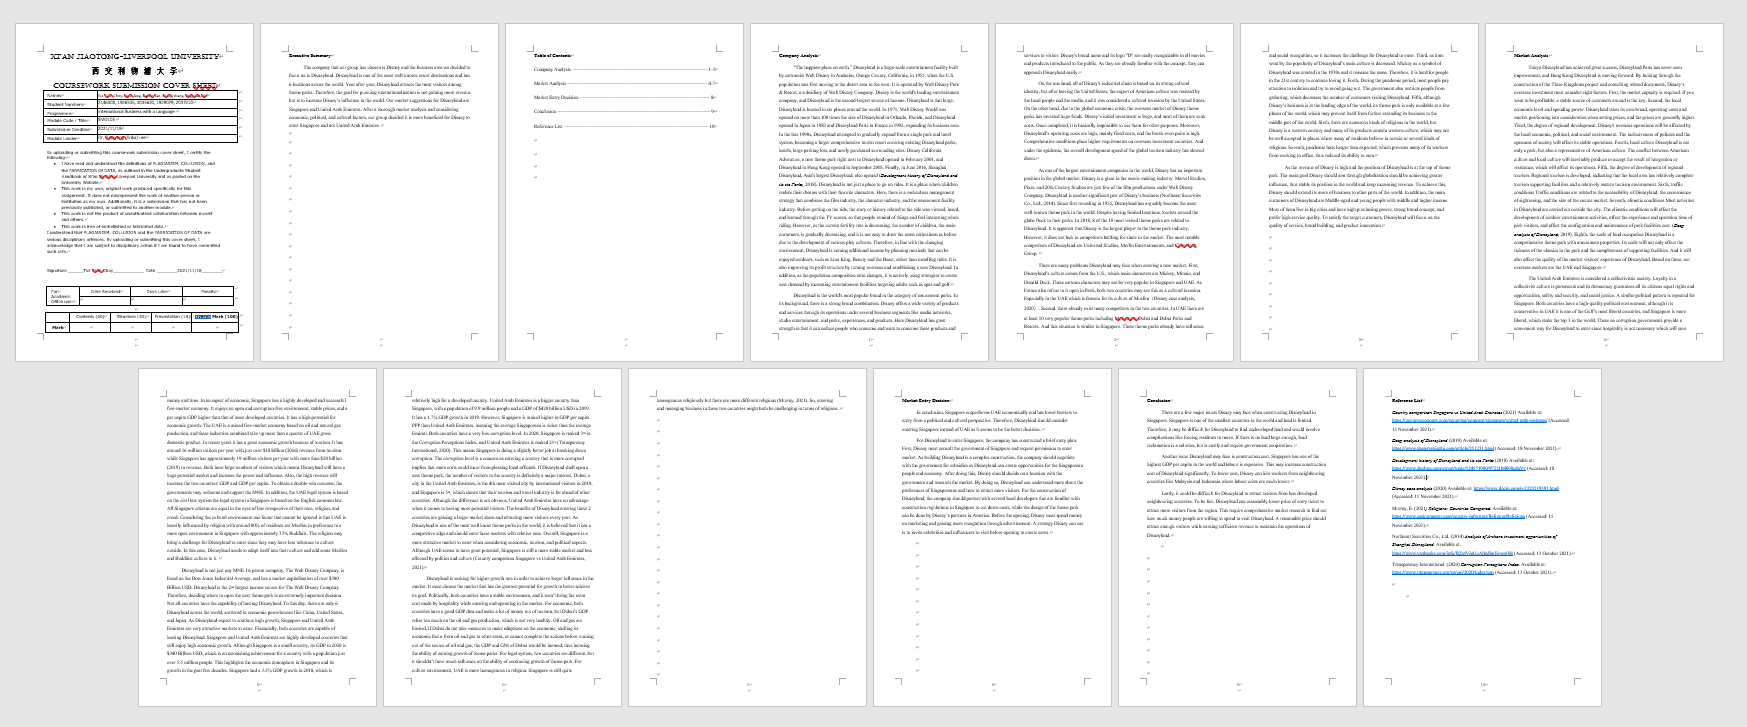The image size is (1747, 727).
Task: Click 'Coursework Submission Cover Sheet' heading
Action: coord(135,85)
